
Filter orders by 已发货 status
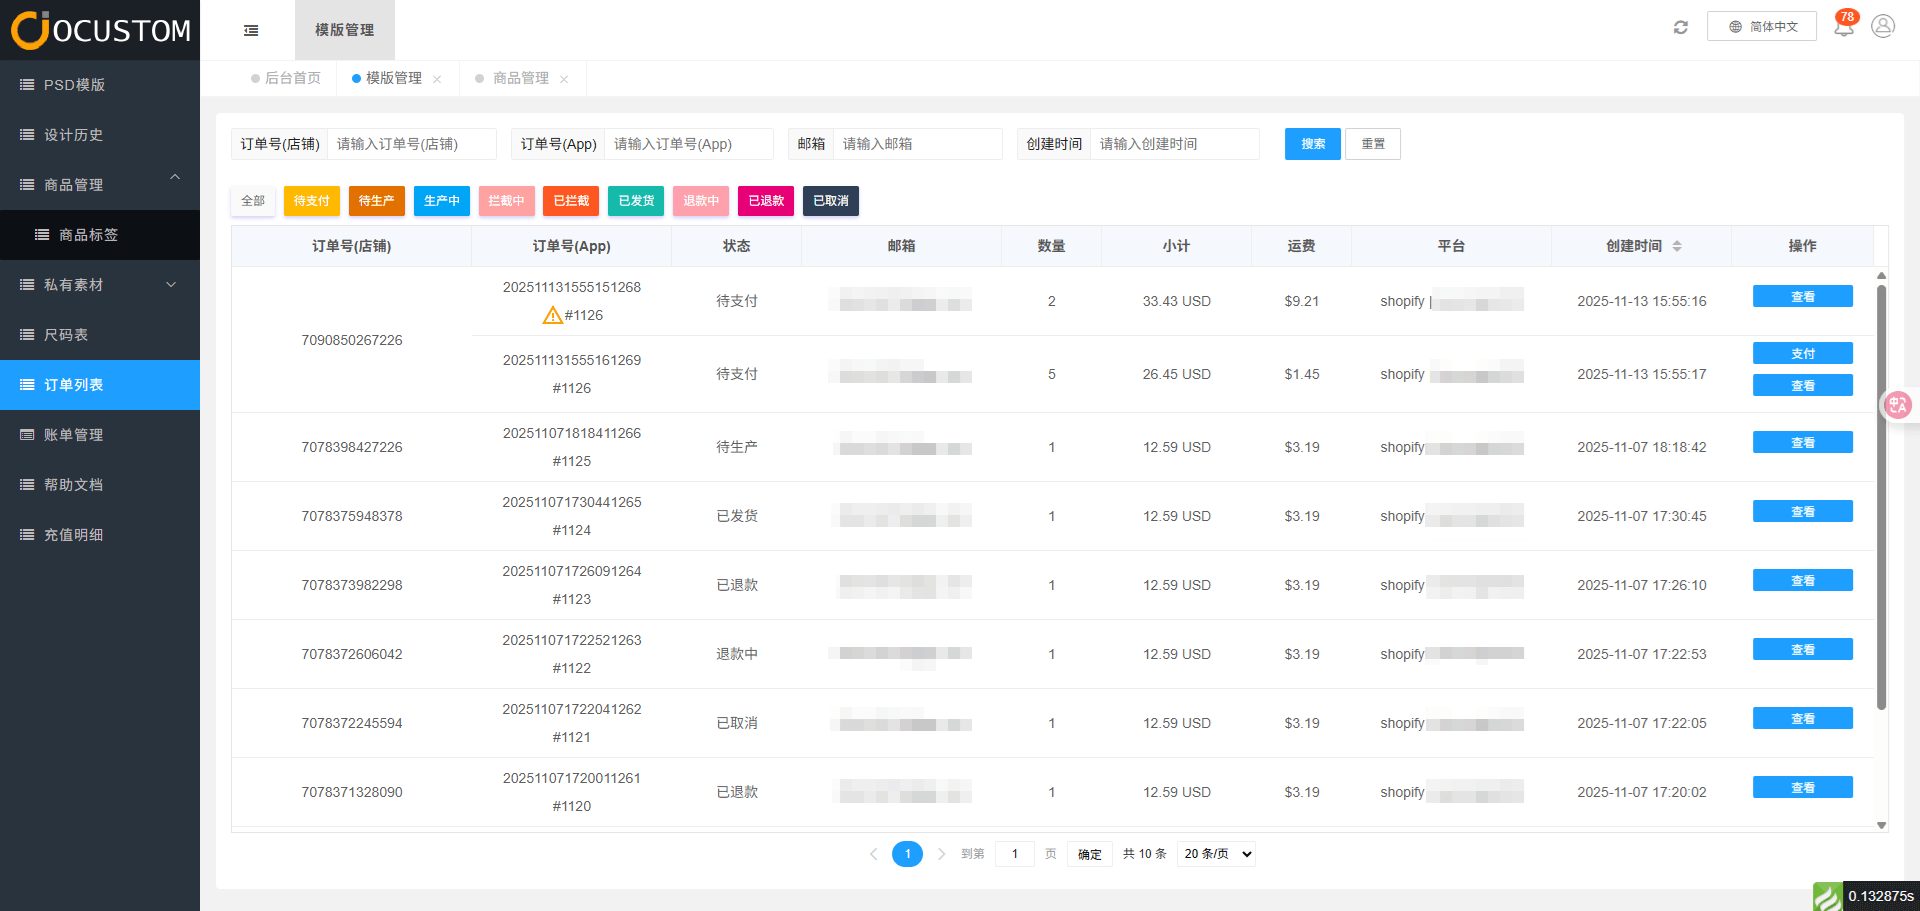(636, 201)
